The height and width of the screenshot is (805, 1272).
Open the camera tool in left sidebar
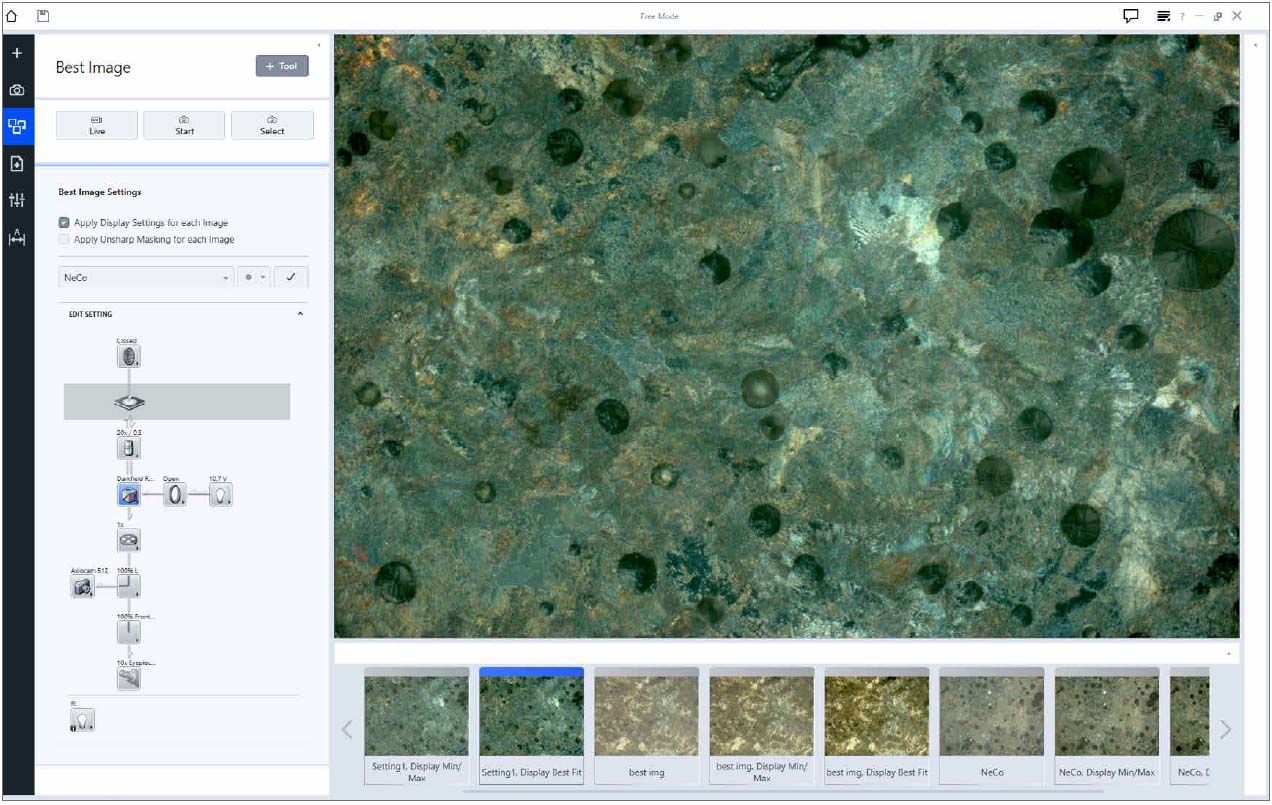coord(17,90)
